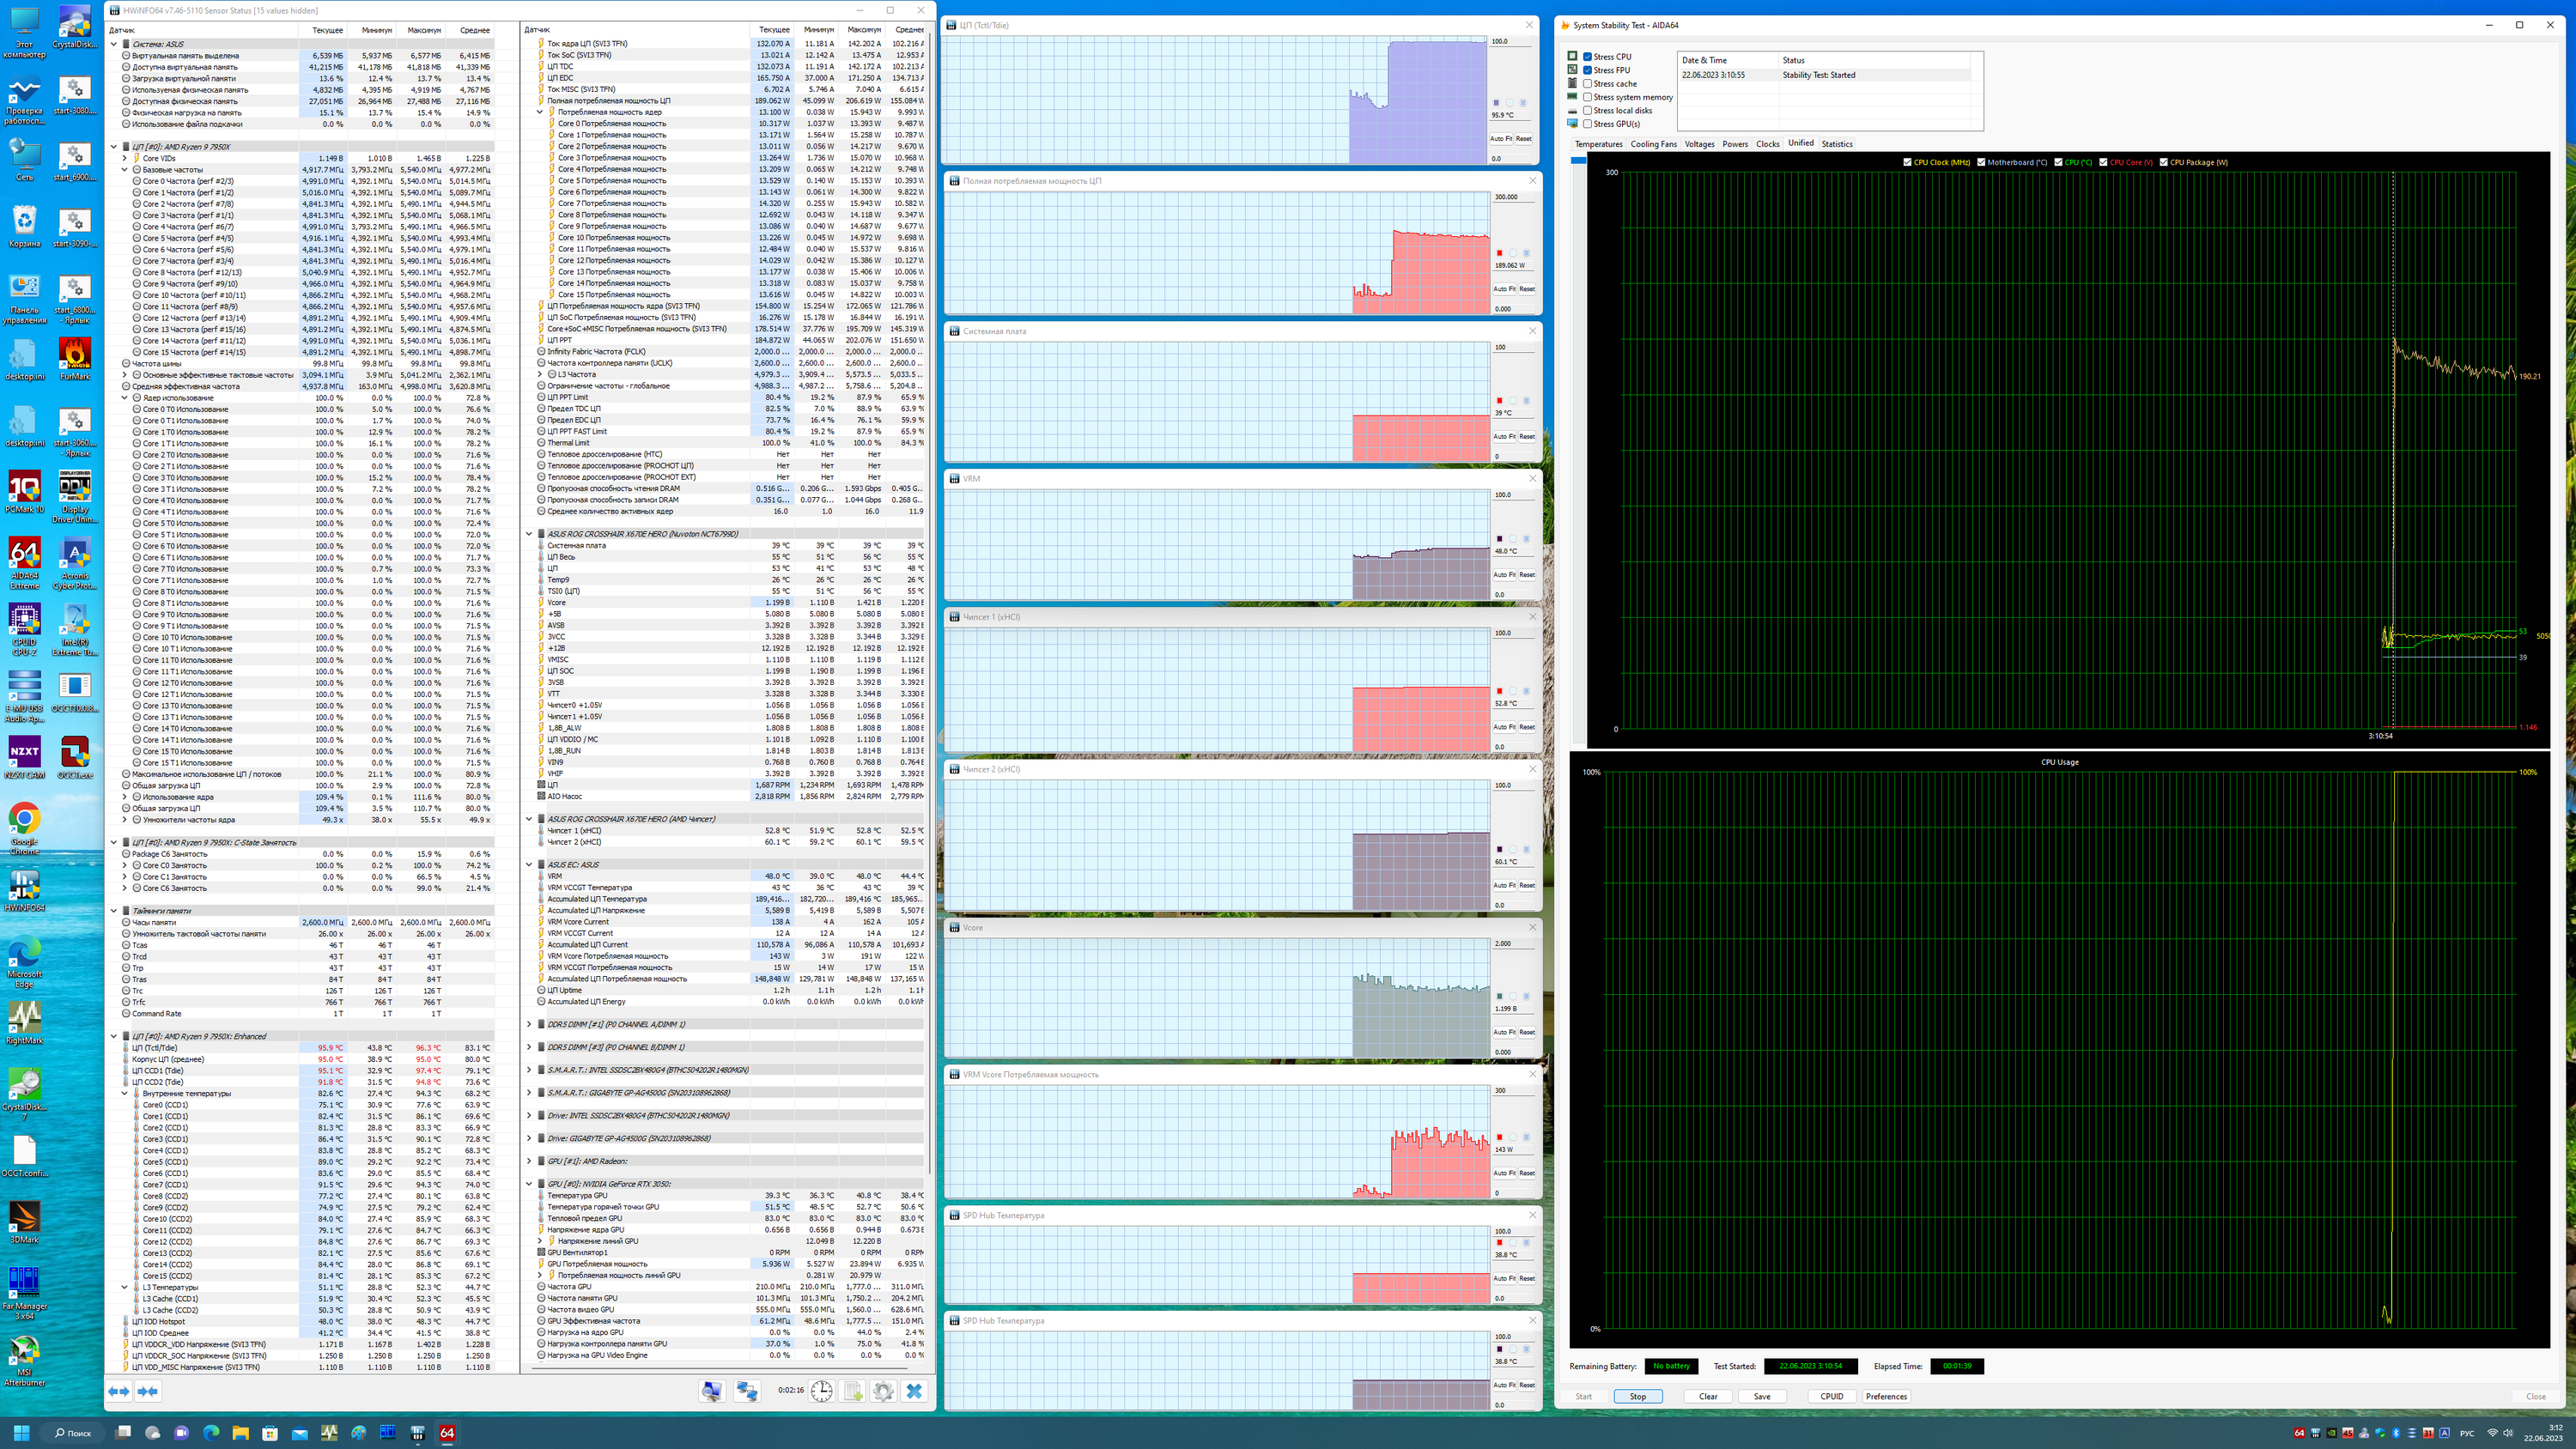Open MSI Afterburner desktop icon
This screenshot has height=1449, width=2576.
pyautogui.click(x=24, y=1361)
